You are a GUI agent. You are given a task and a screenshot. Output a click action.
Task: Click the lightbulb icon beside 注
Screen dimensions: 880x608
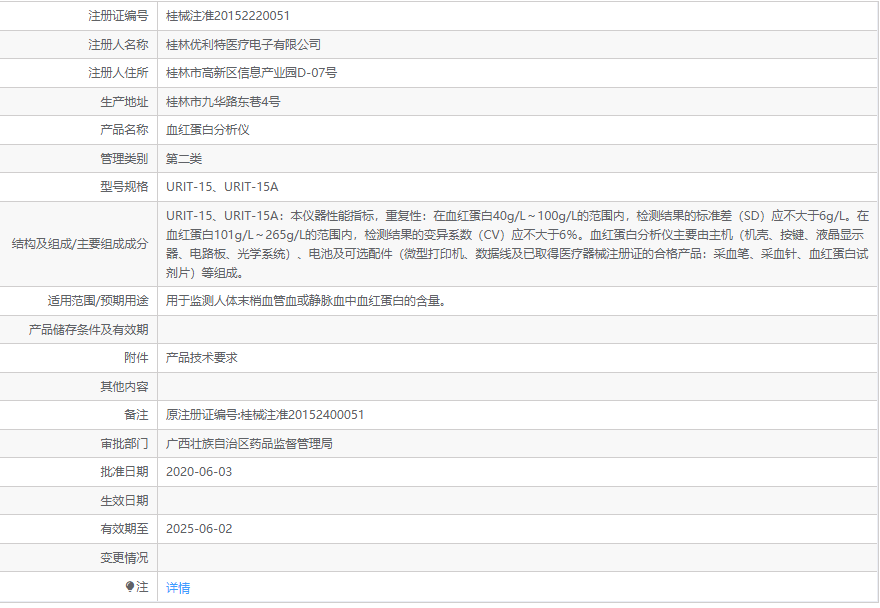point(130,586)
